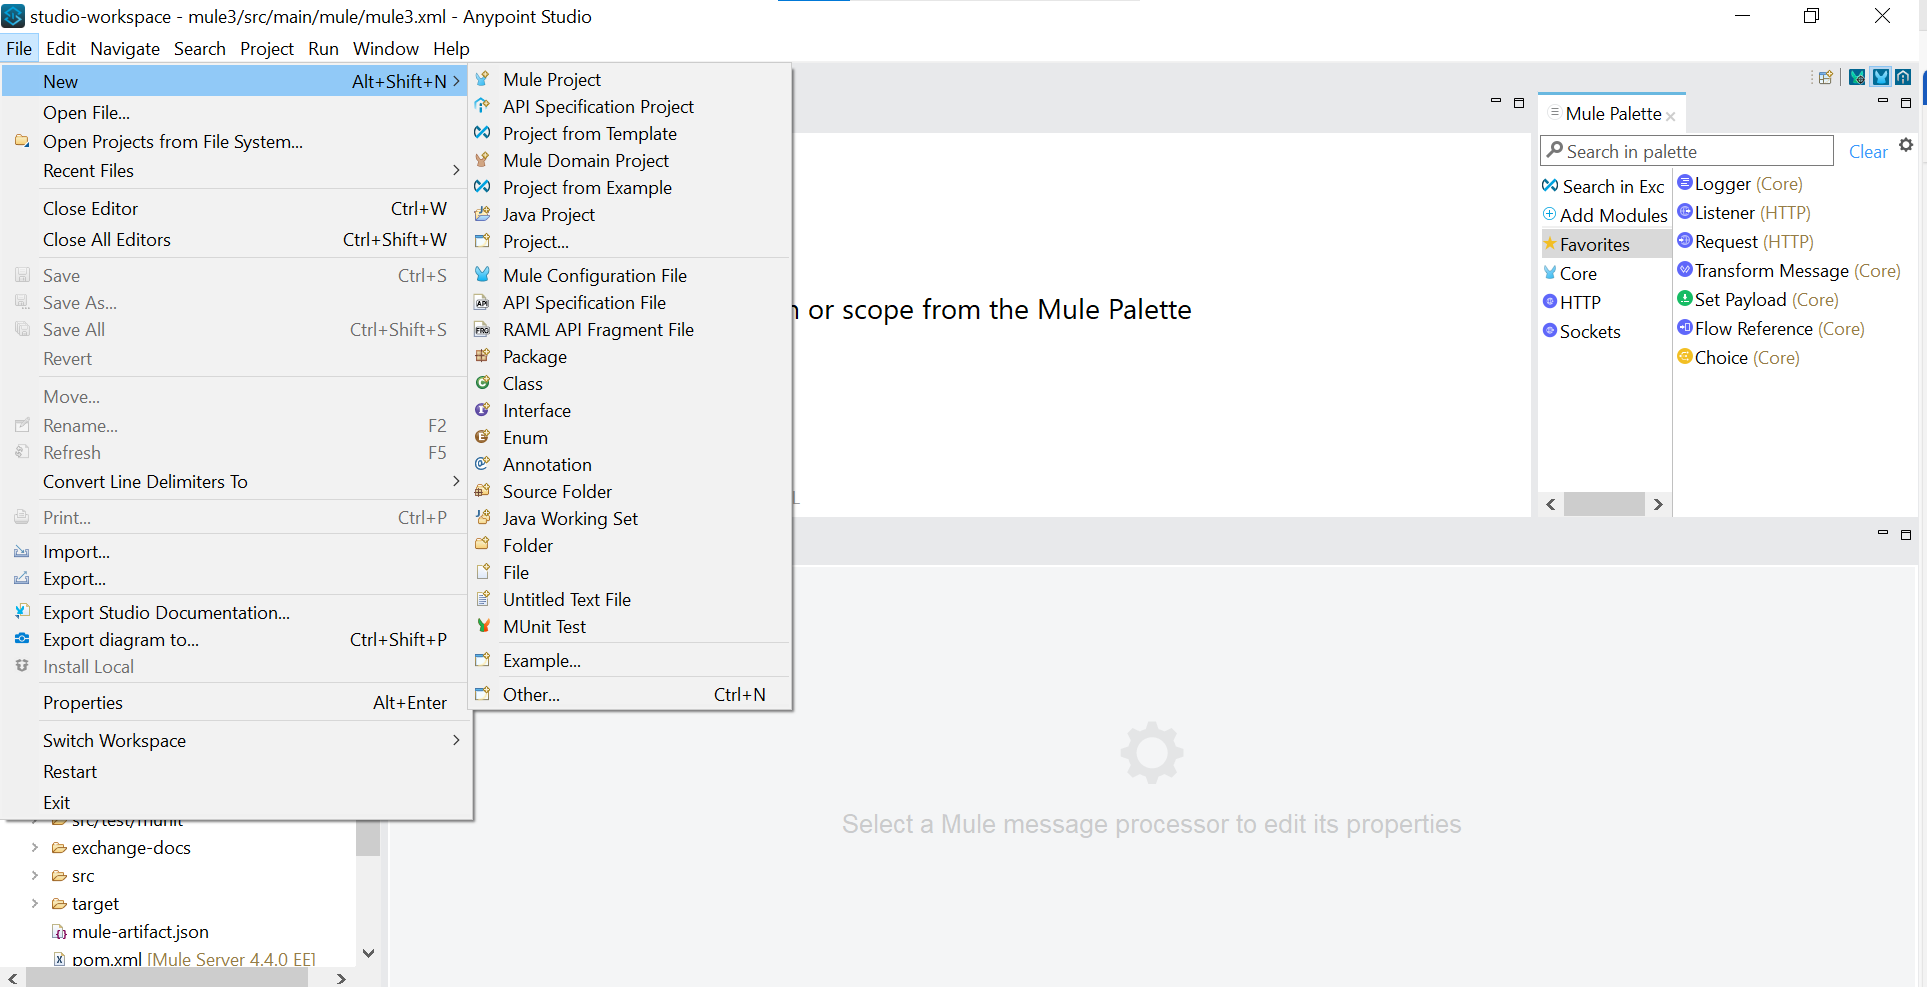1927x987 pixels.
Task: Open the Window menu
Action: click(x=386, y=48)
